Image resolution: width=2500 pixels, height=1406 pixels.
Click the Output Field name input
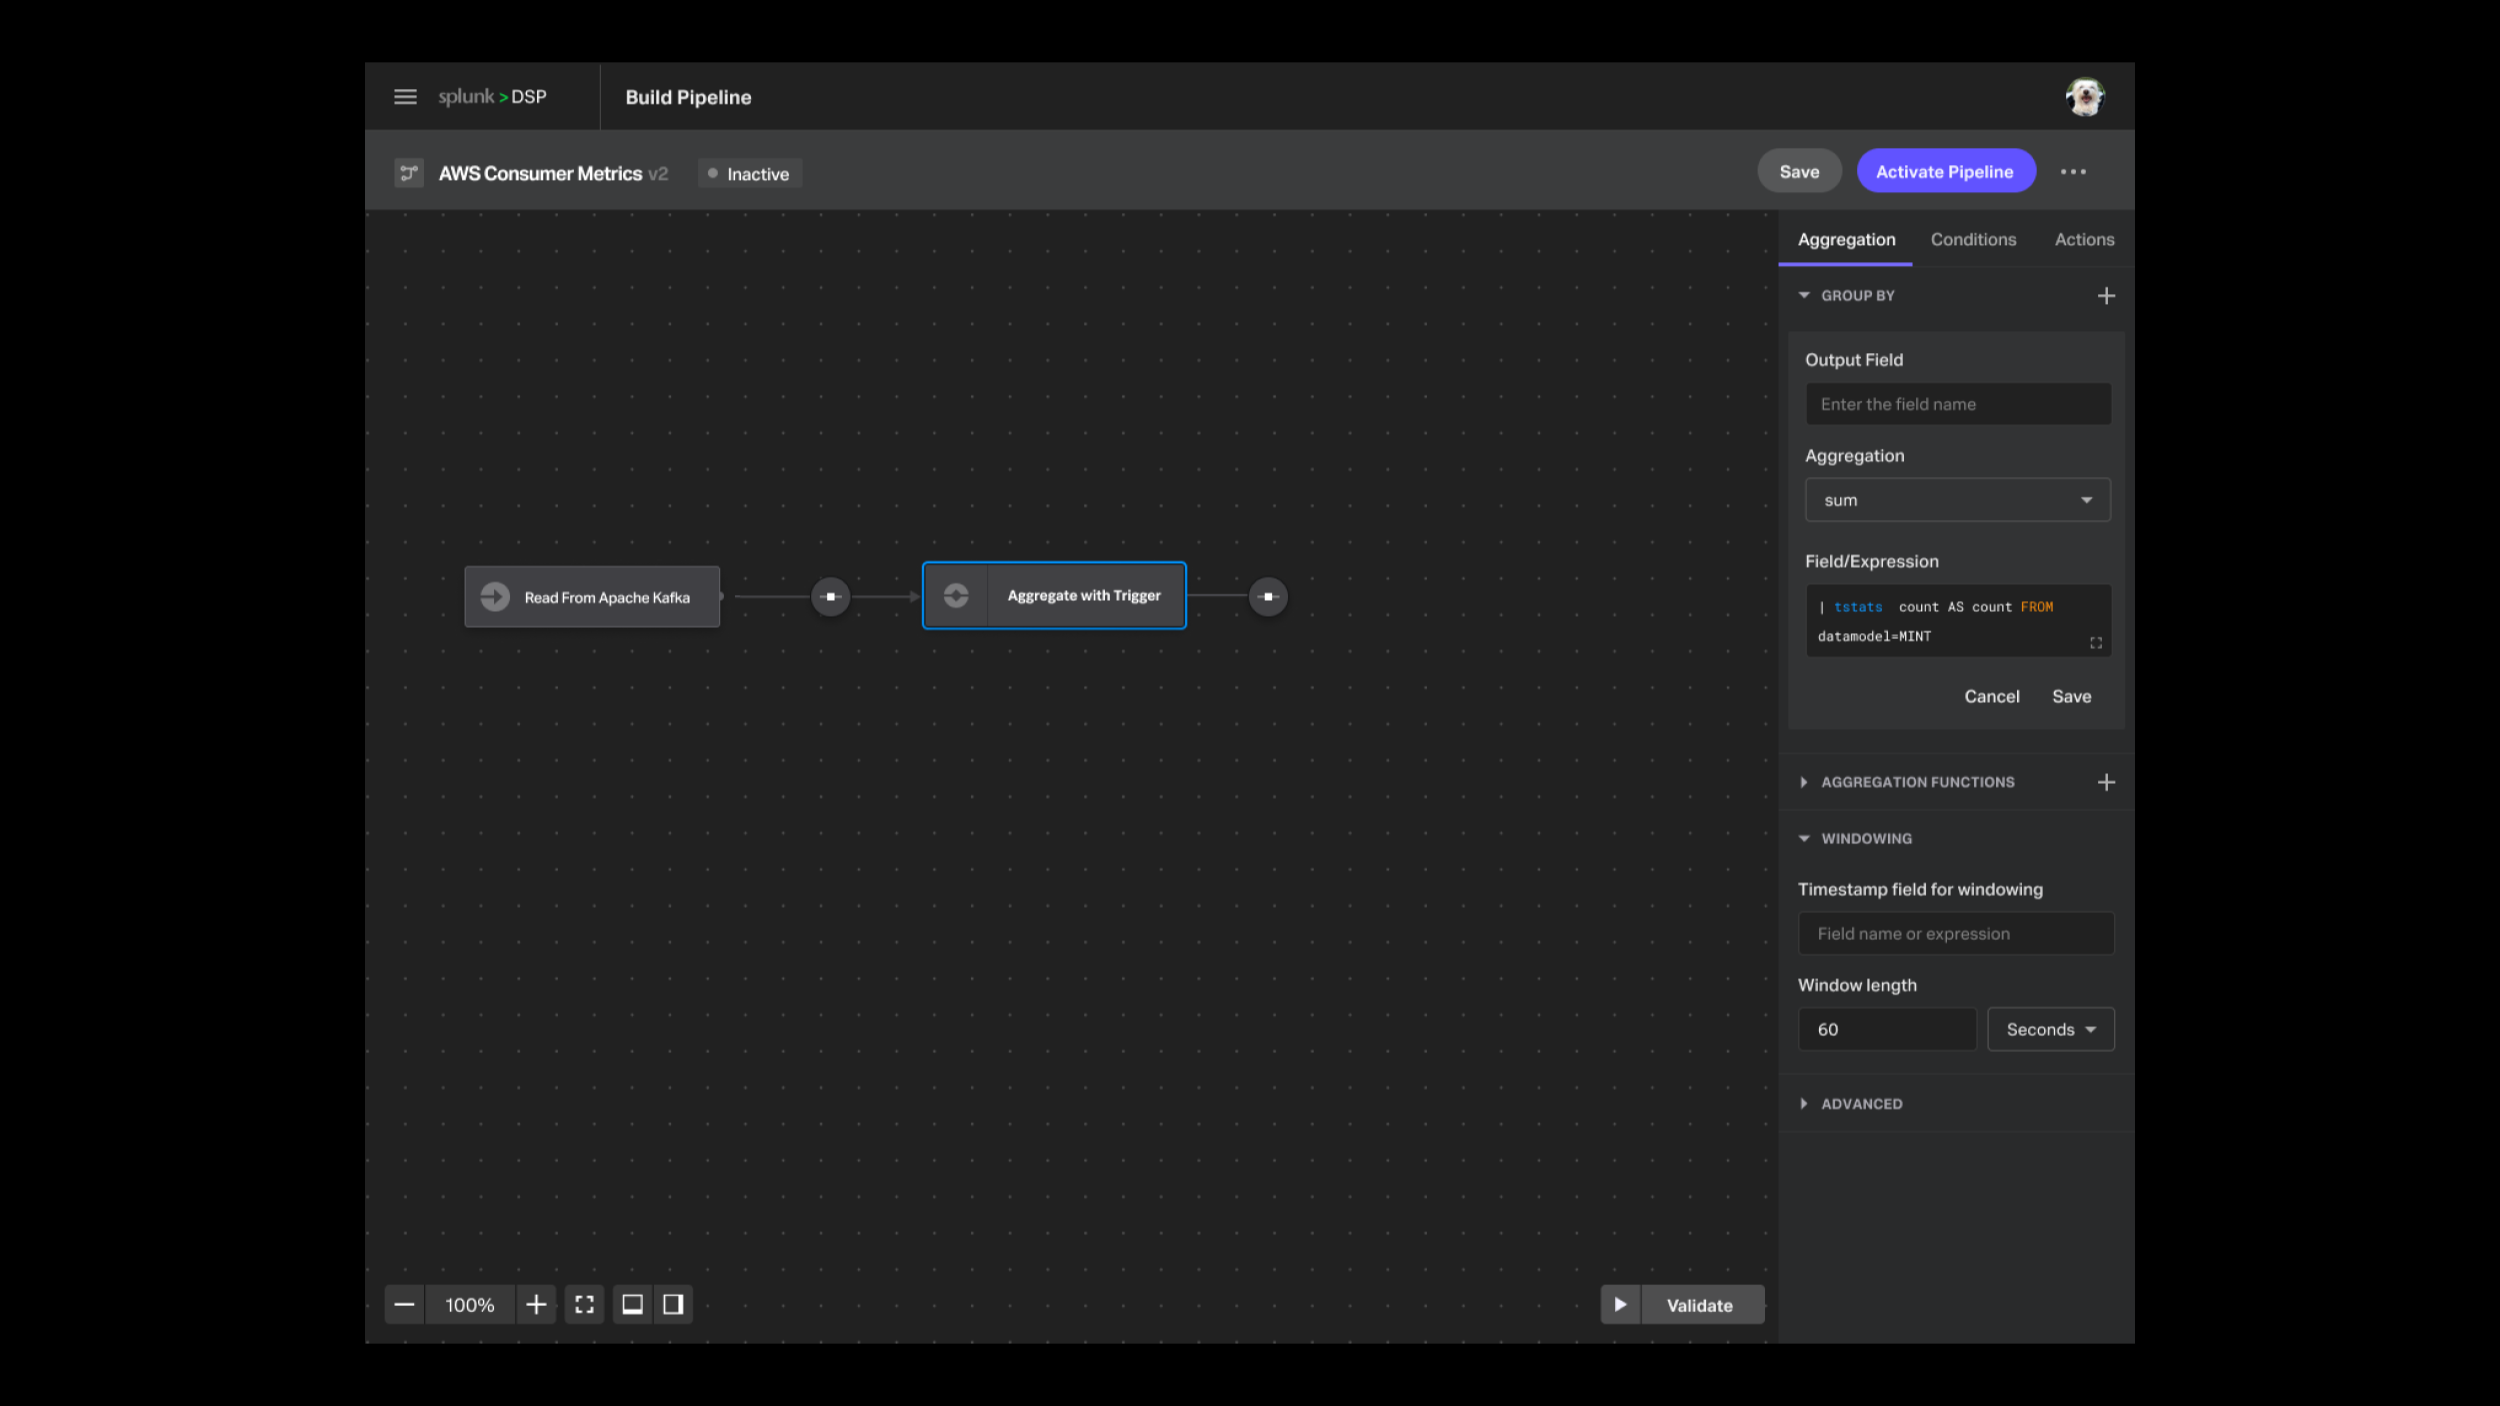pos(1957,404)
